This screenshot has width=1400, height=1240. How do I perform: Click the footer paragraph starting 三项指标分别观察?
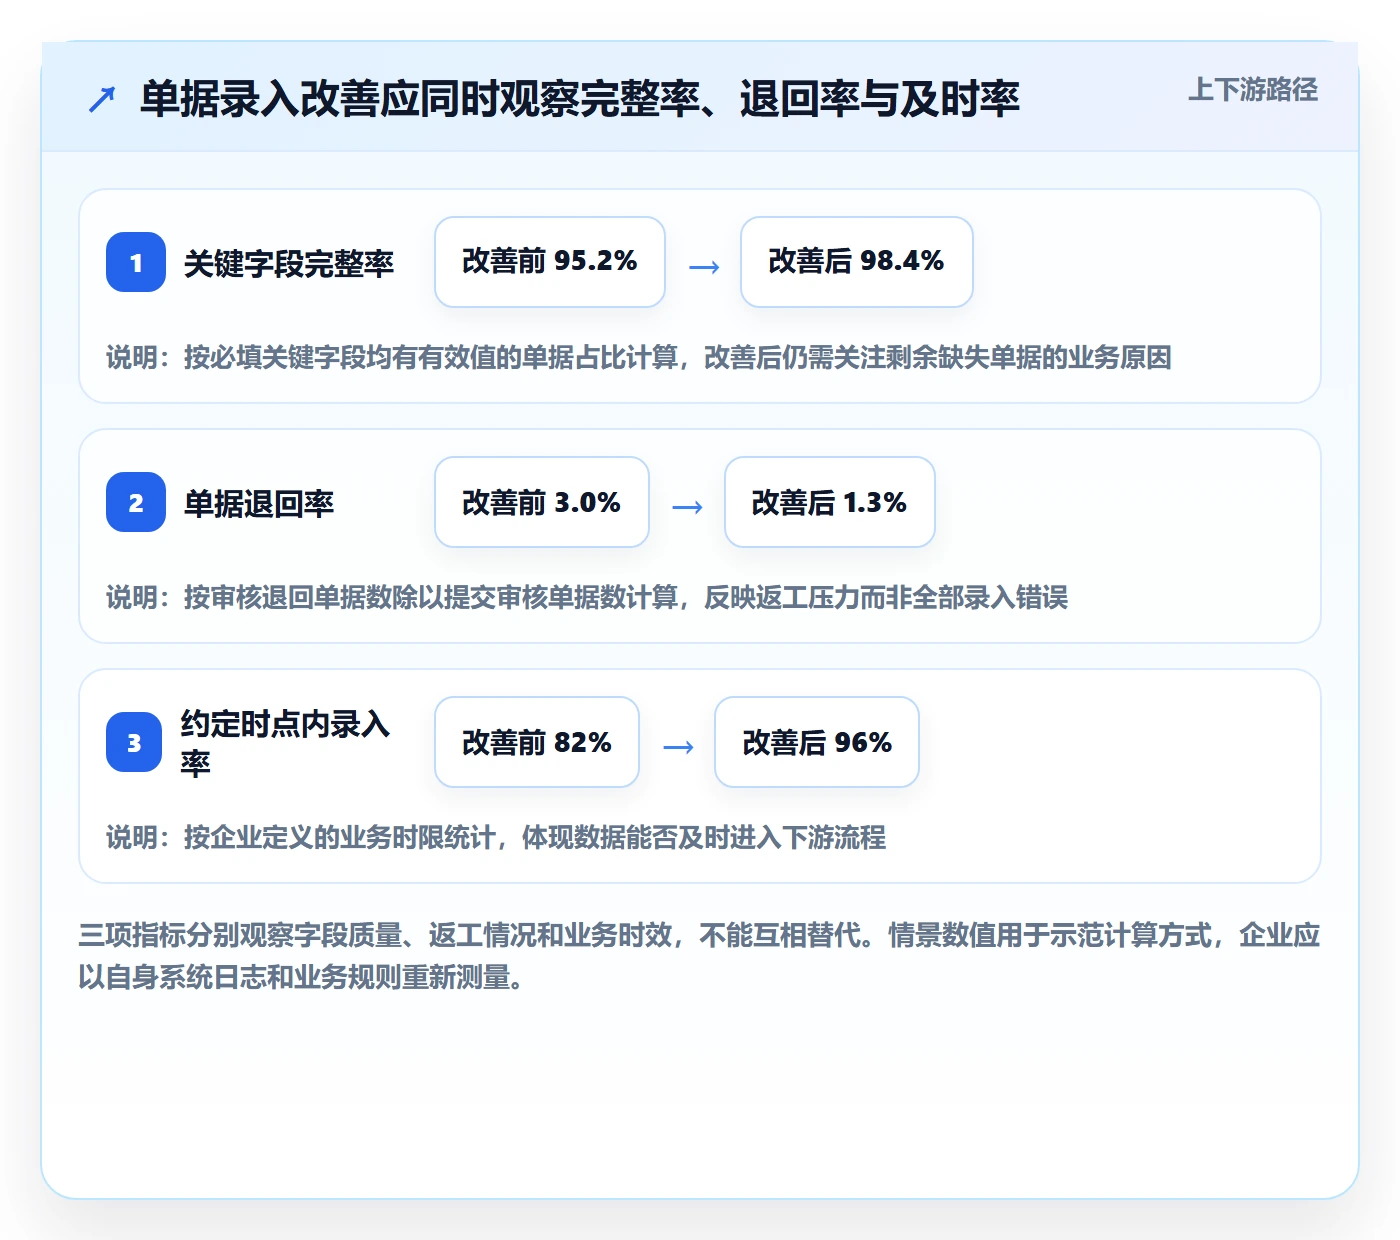699,955
